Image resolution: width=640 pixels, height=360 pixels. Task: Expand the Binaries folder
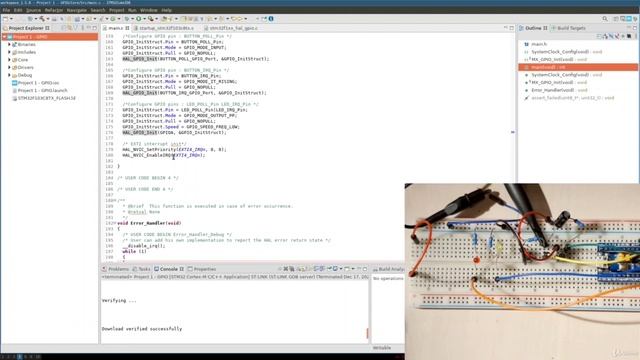pos(9,44)
